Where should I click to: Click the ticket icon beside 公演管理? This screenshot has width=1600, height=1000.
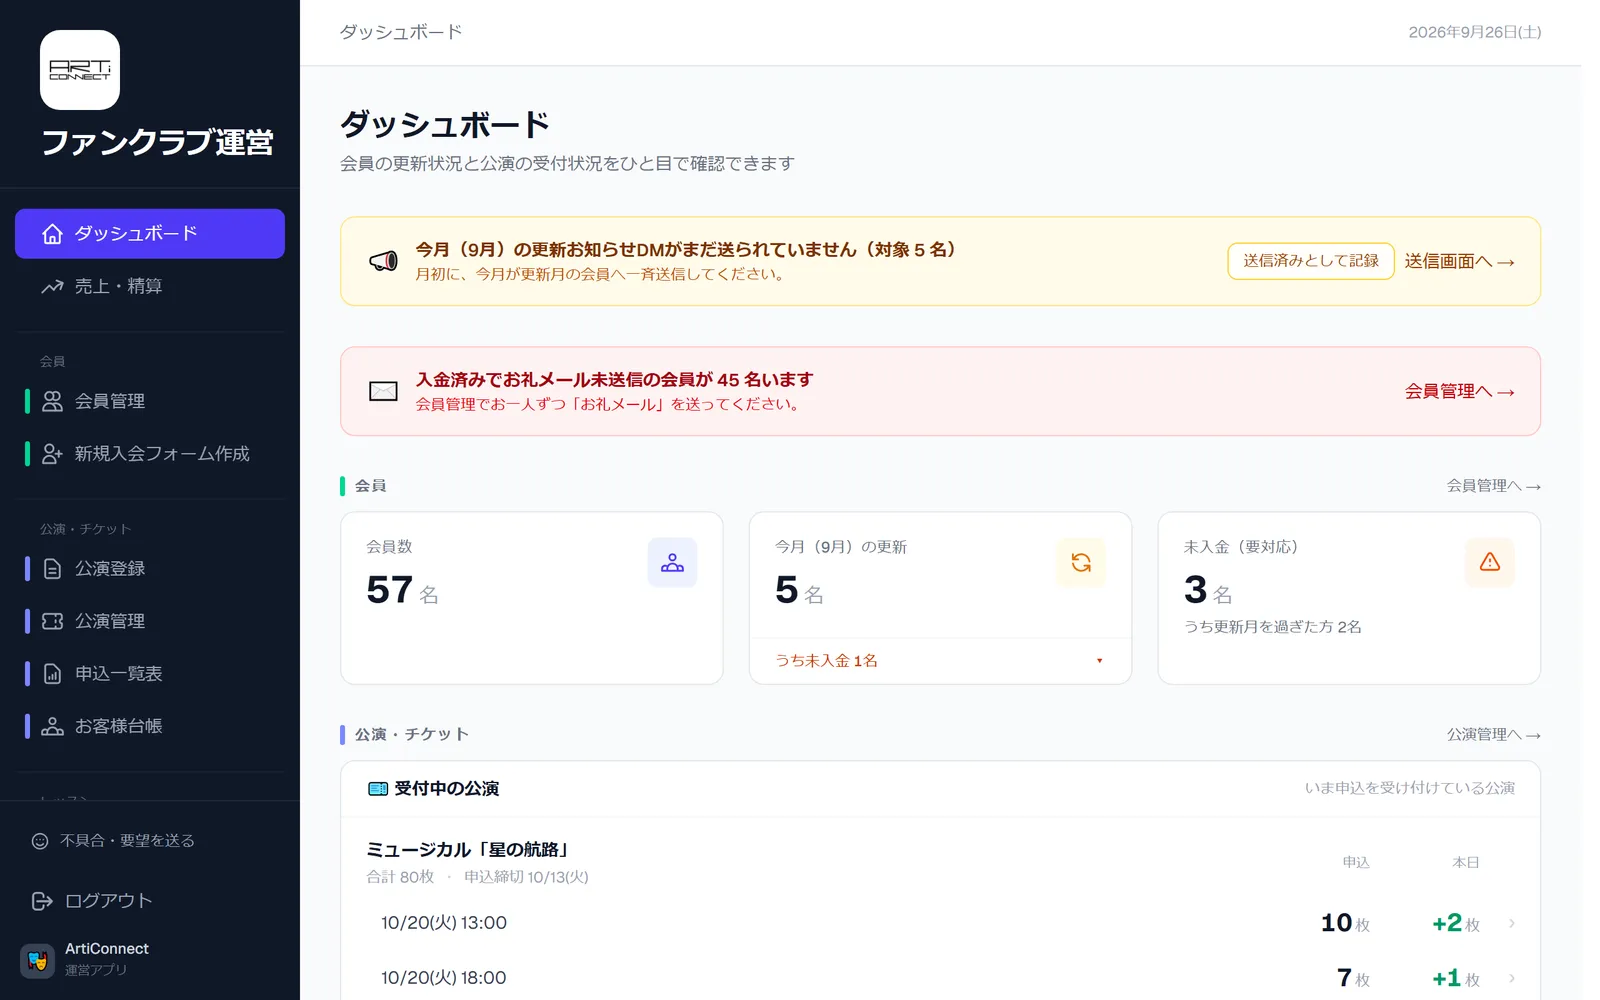click(x=52, y=621)
